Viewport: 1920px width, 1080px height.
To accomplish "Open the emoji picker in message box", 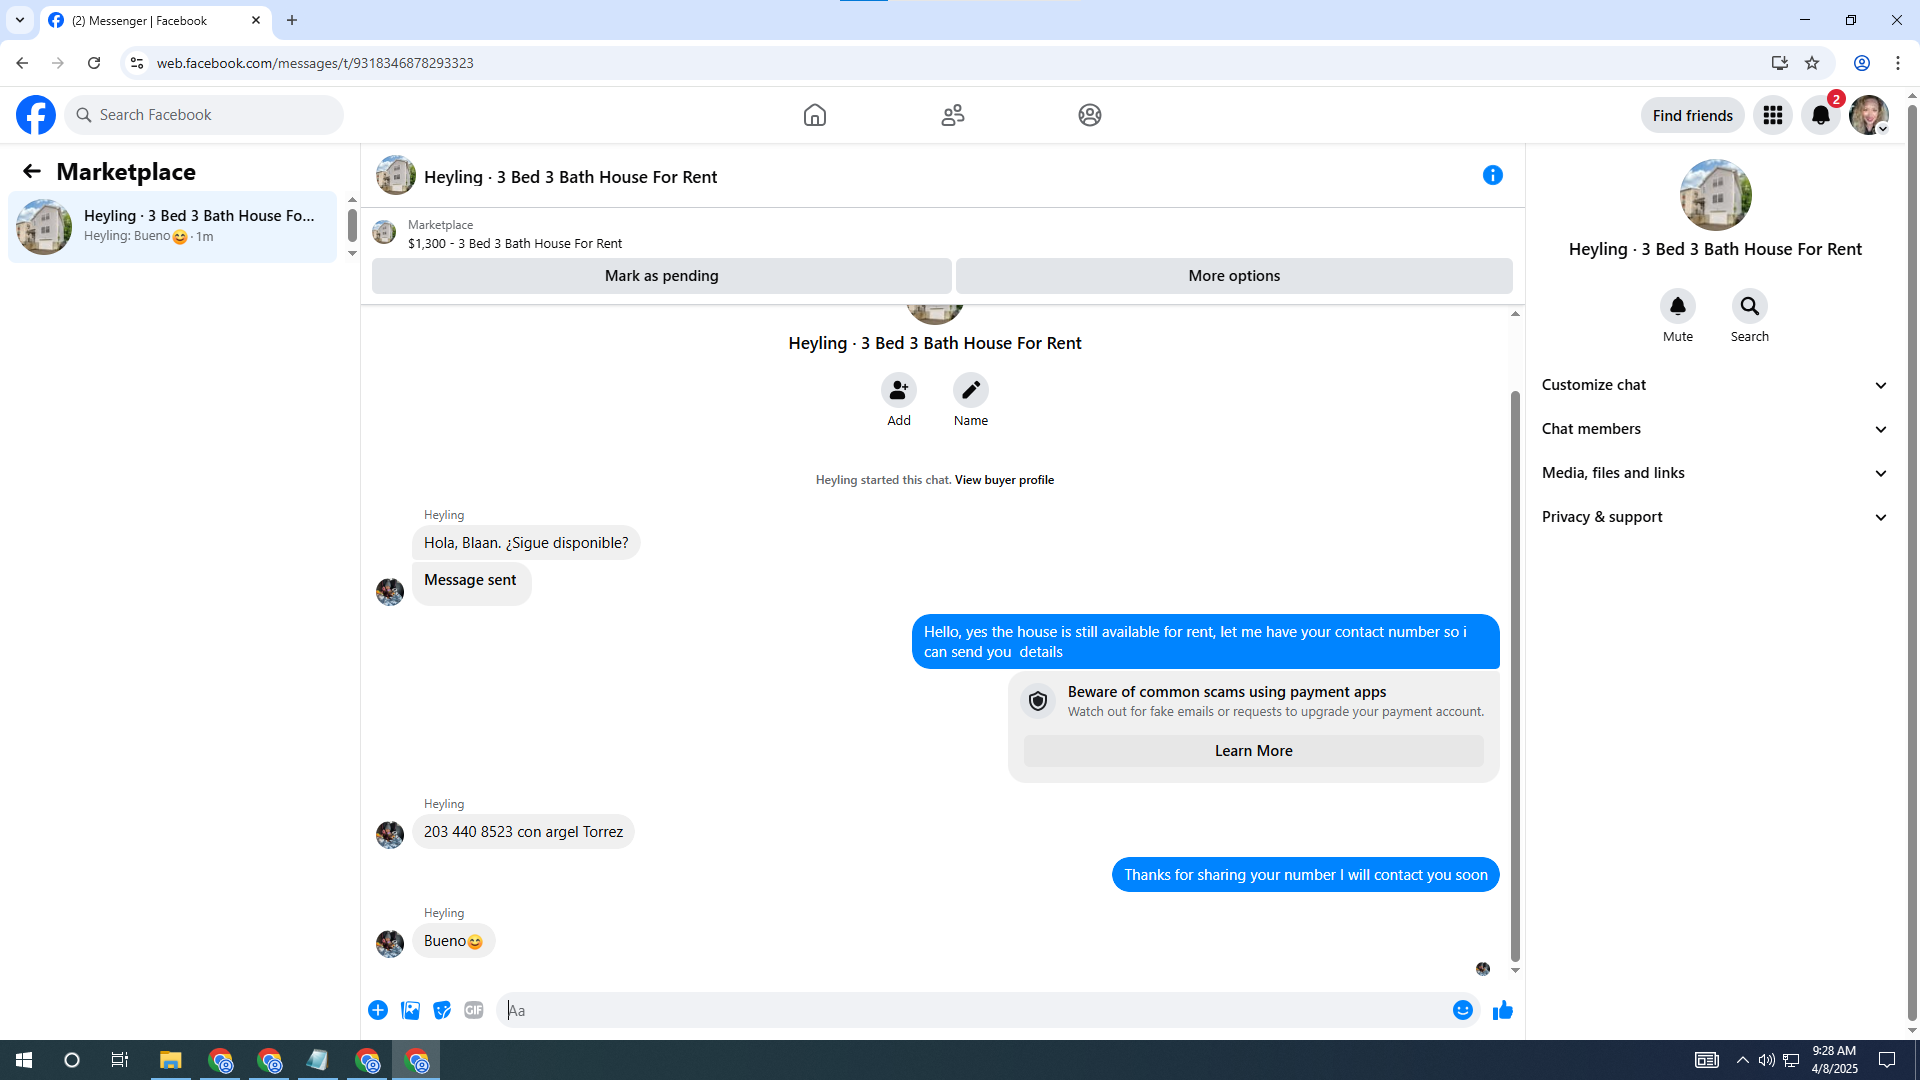I will tap(1462, 1011).
